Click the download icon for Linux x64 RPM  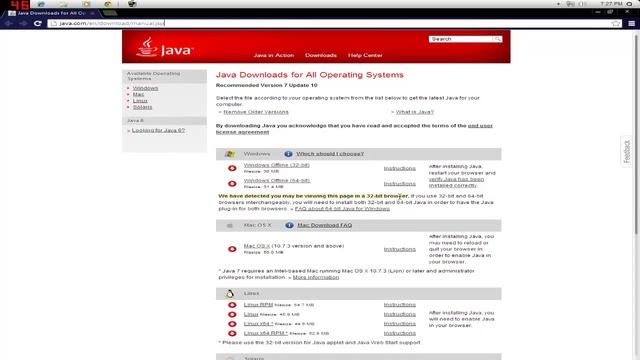click(x=232, y=333)
